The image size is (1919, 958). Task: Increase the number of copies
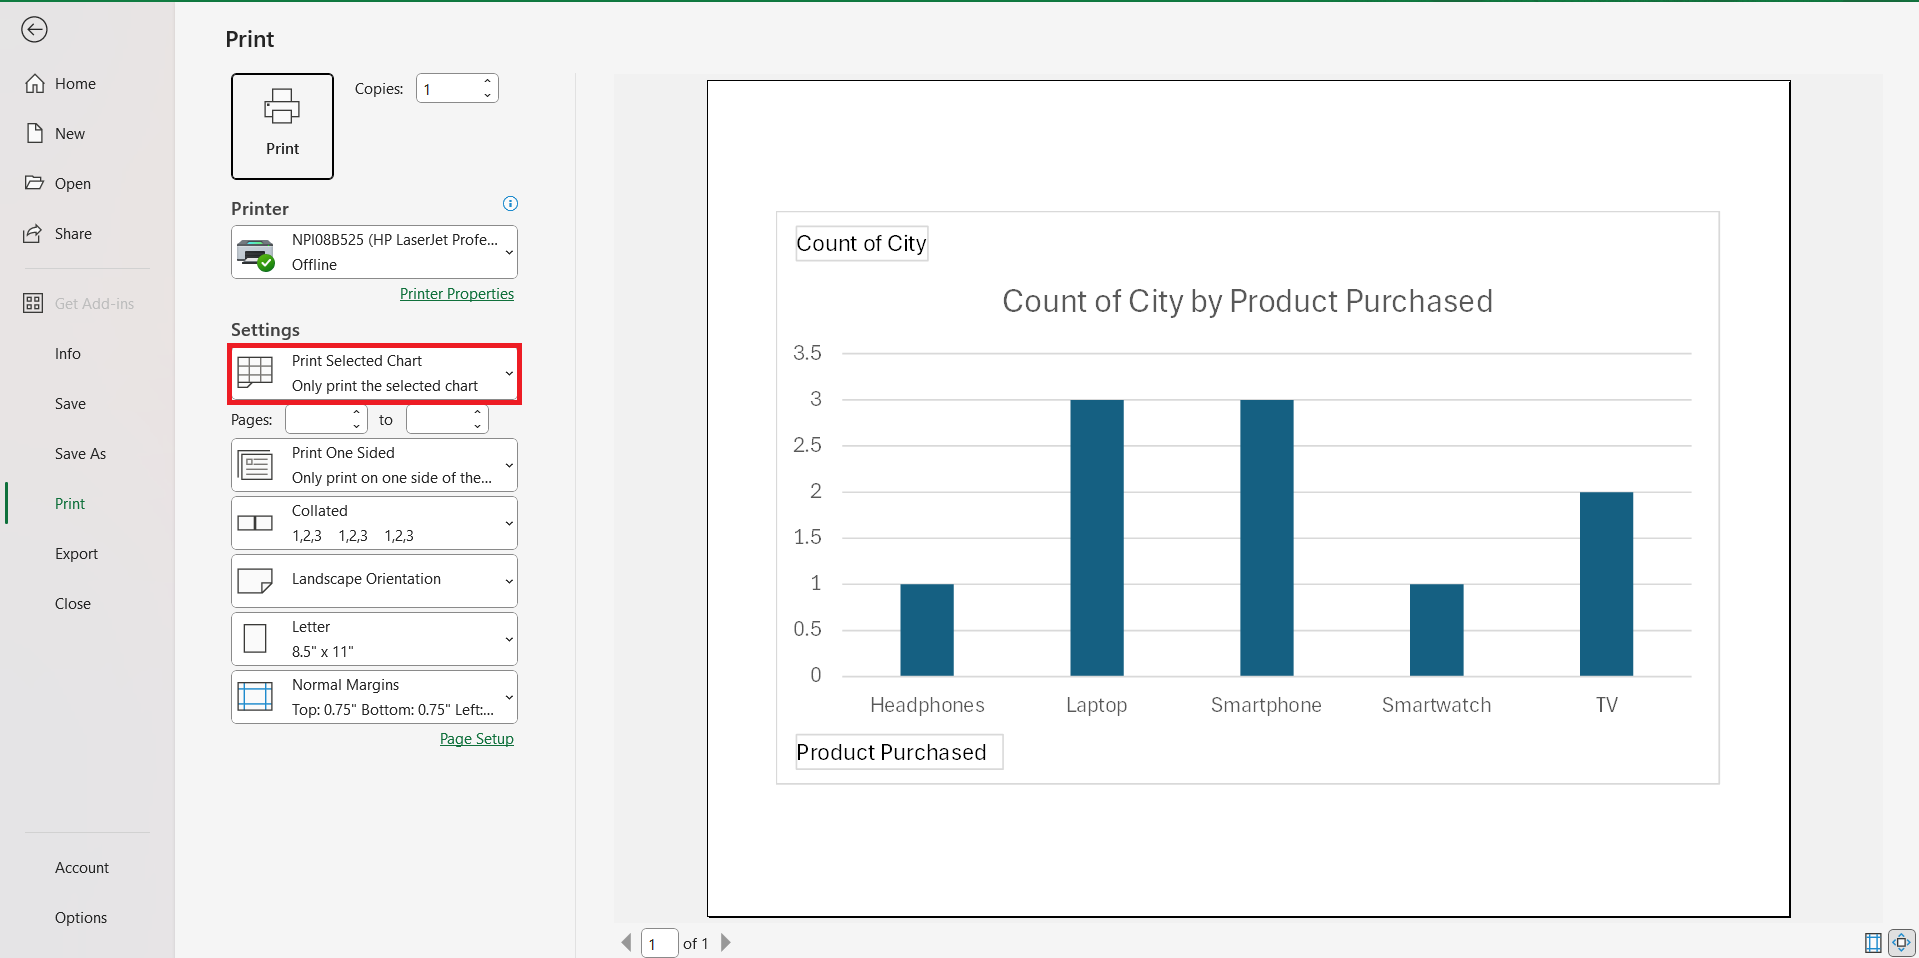pos(487,82)
